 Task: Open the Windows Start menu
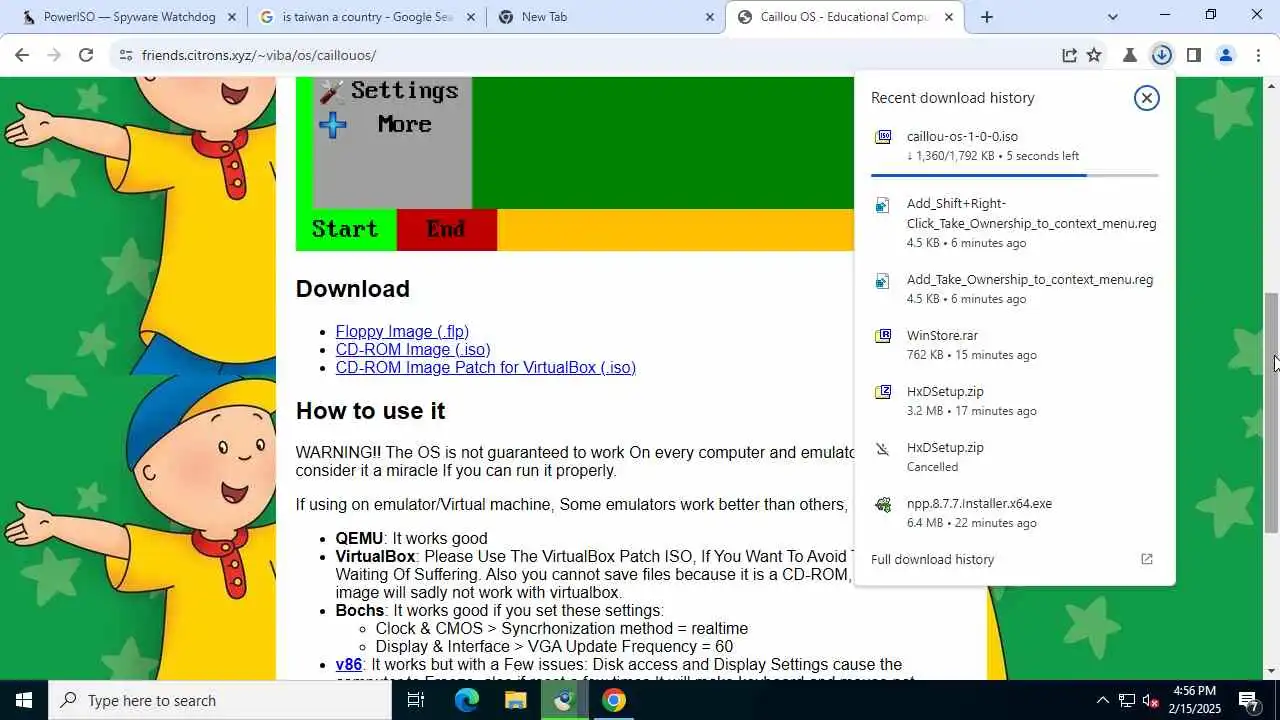[x=24, y=700]
